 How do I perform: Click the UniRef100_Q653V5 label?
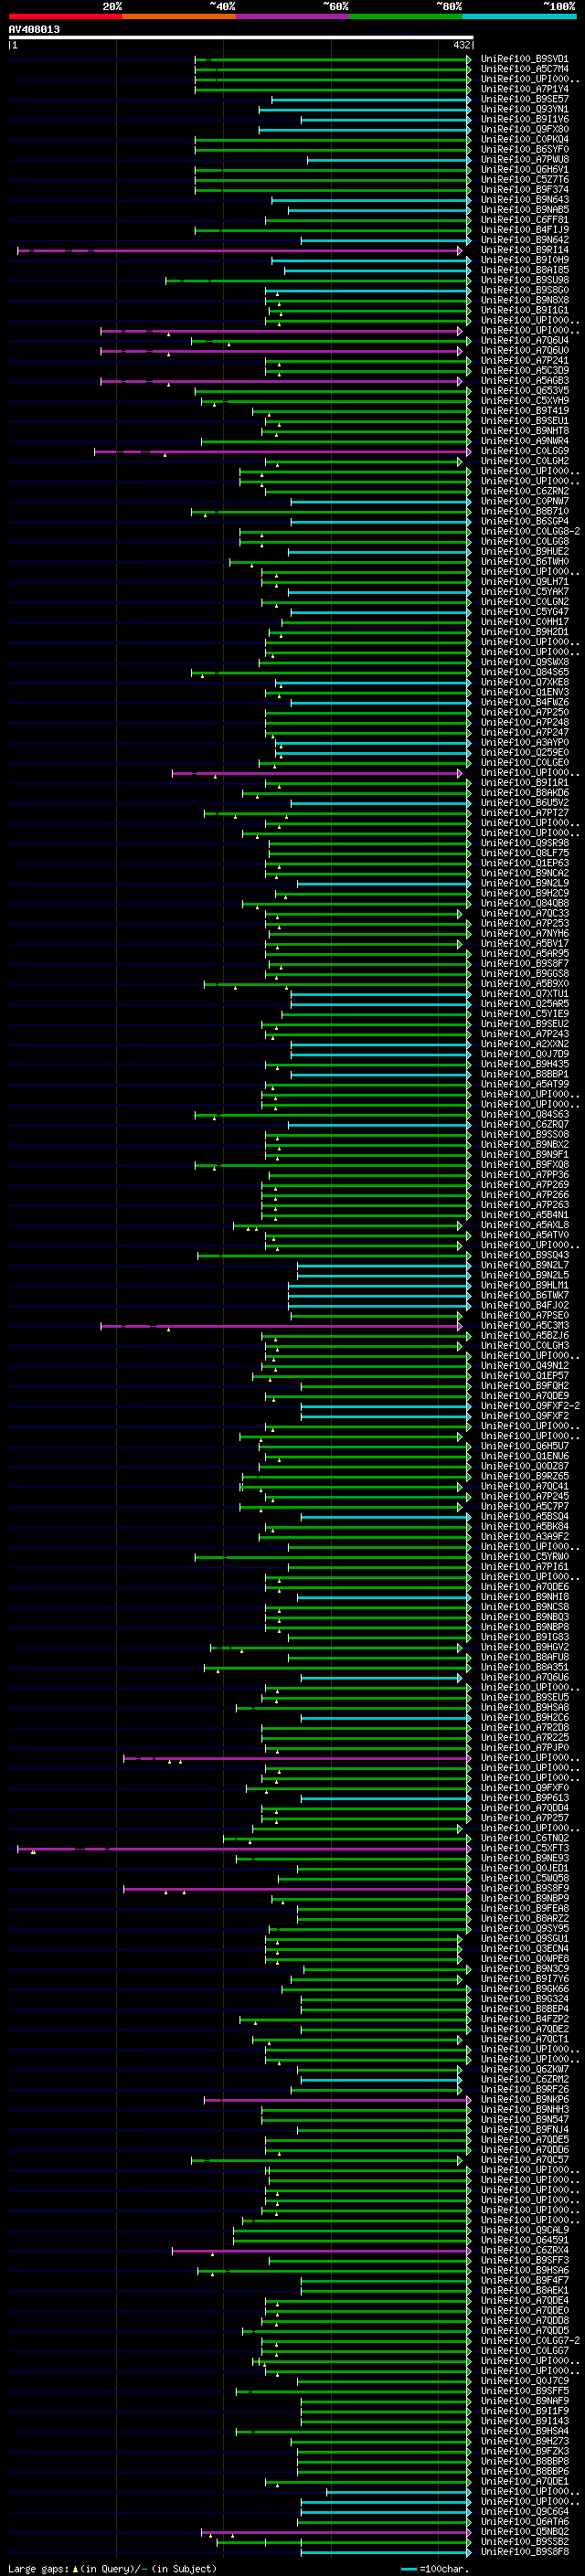point(524,391)
